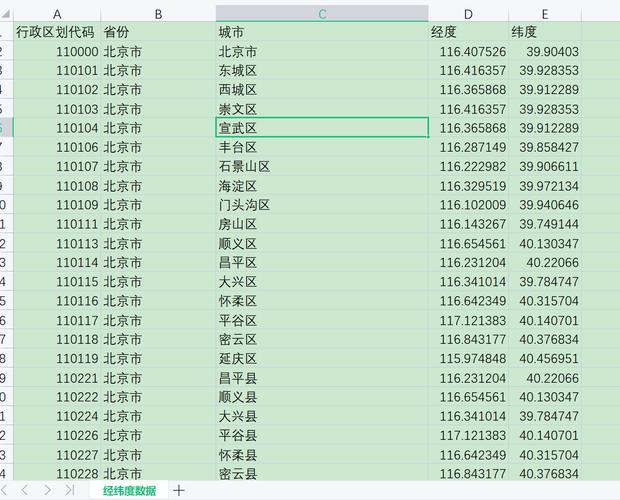Select the 怀柔区 cell
The width and height of the screenshot is (620, 500).
[x=322, y=301]
